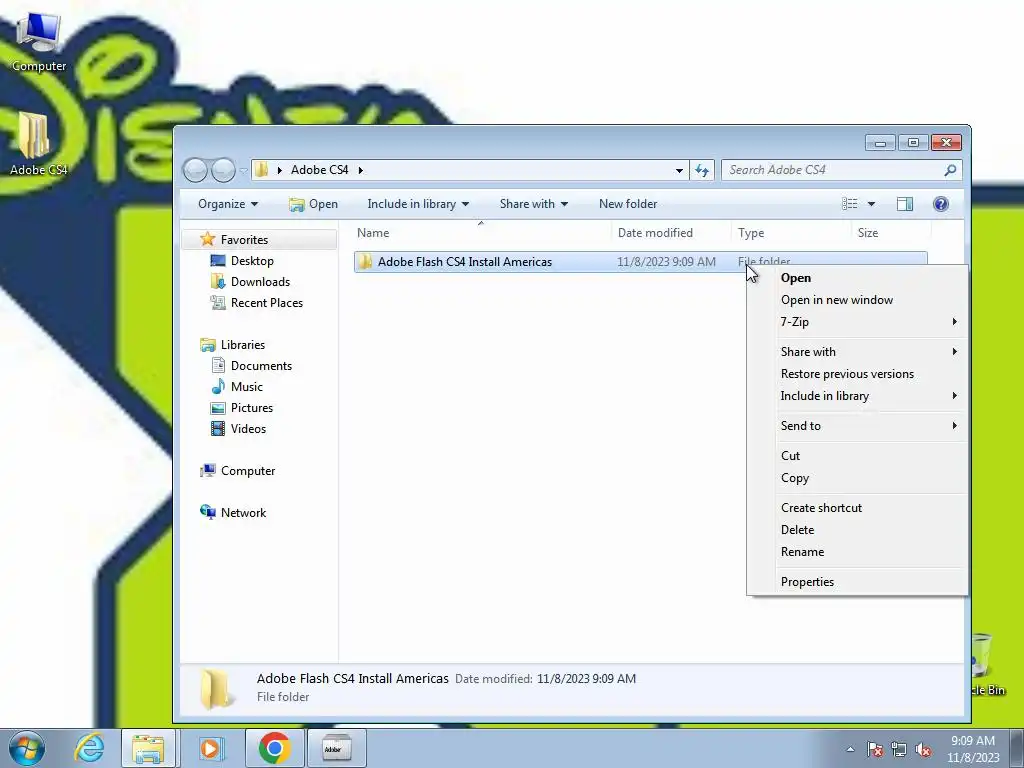The image size is (1024, 768).
Task: Click muted volume speaker tray icon
Action: pos(923,749)
